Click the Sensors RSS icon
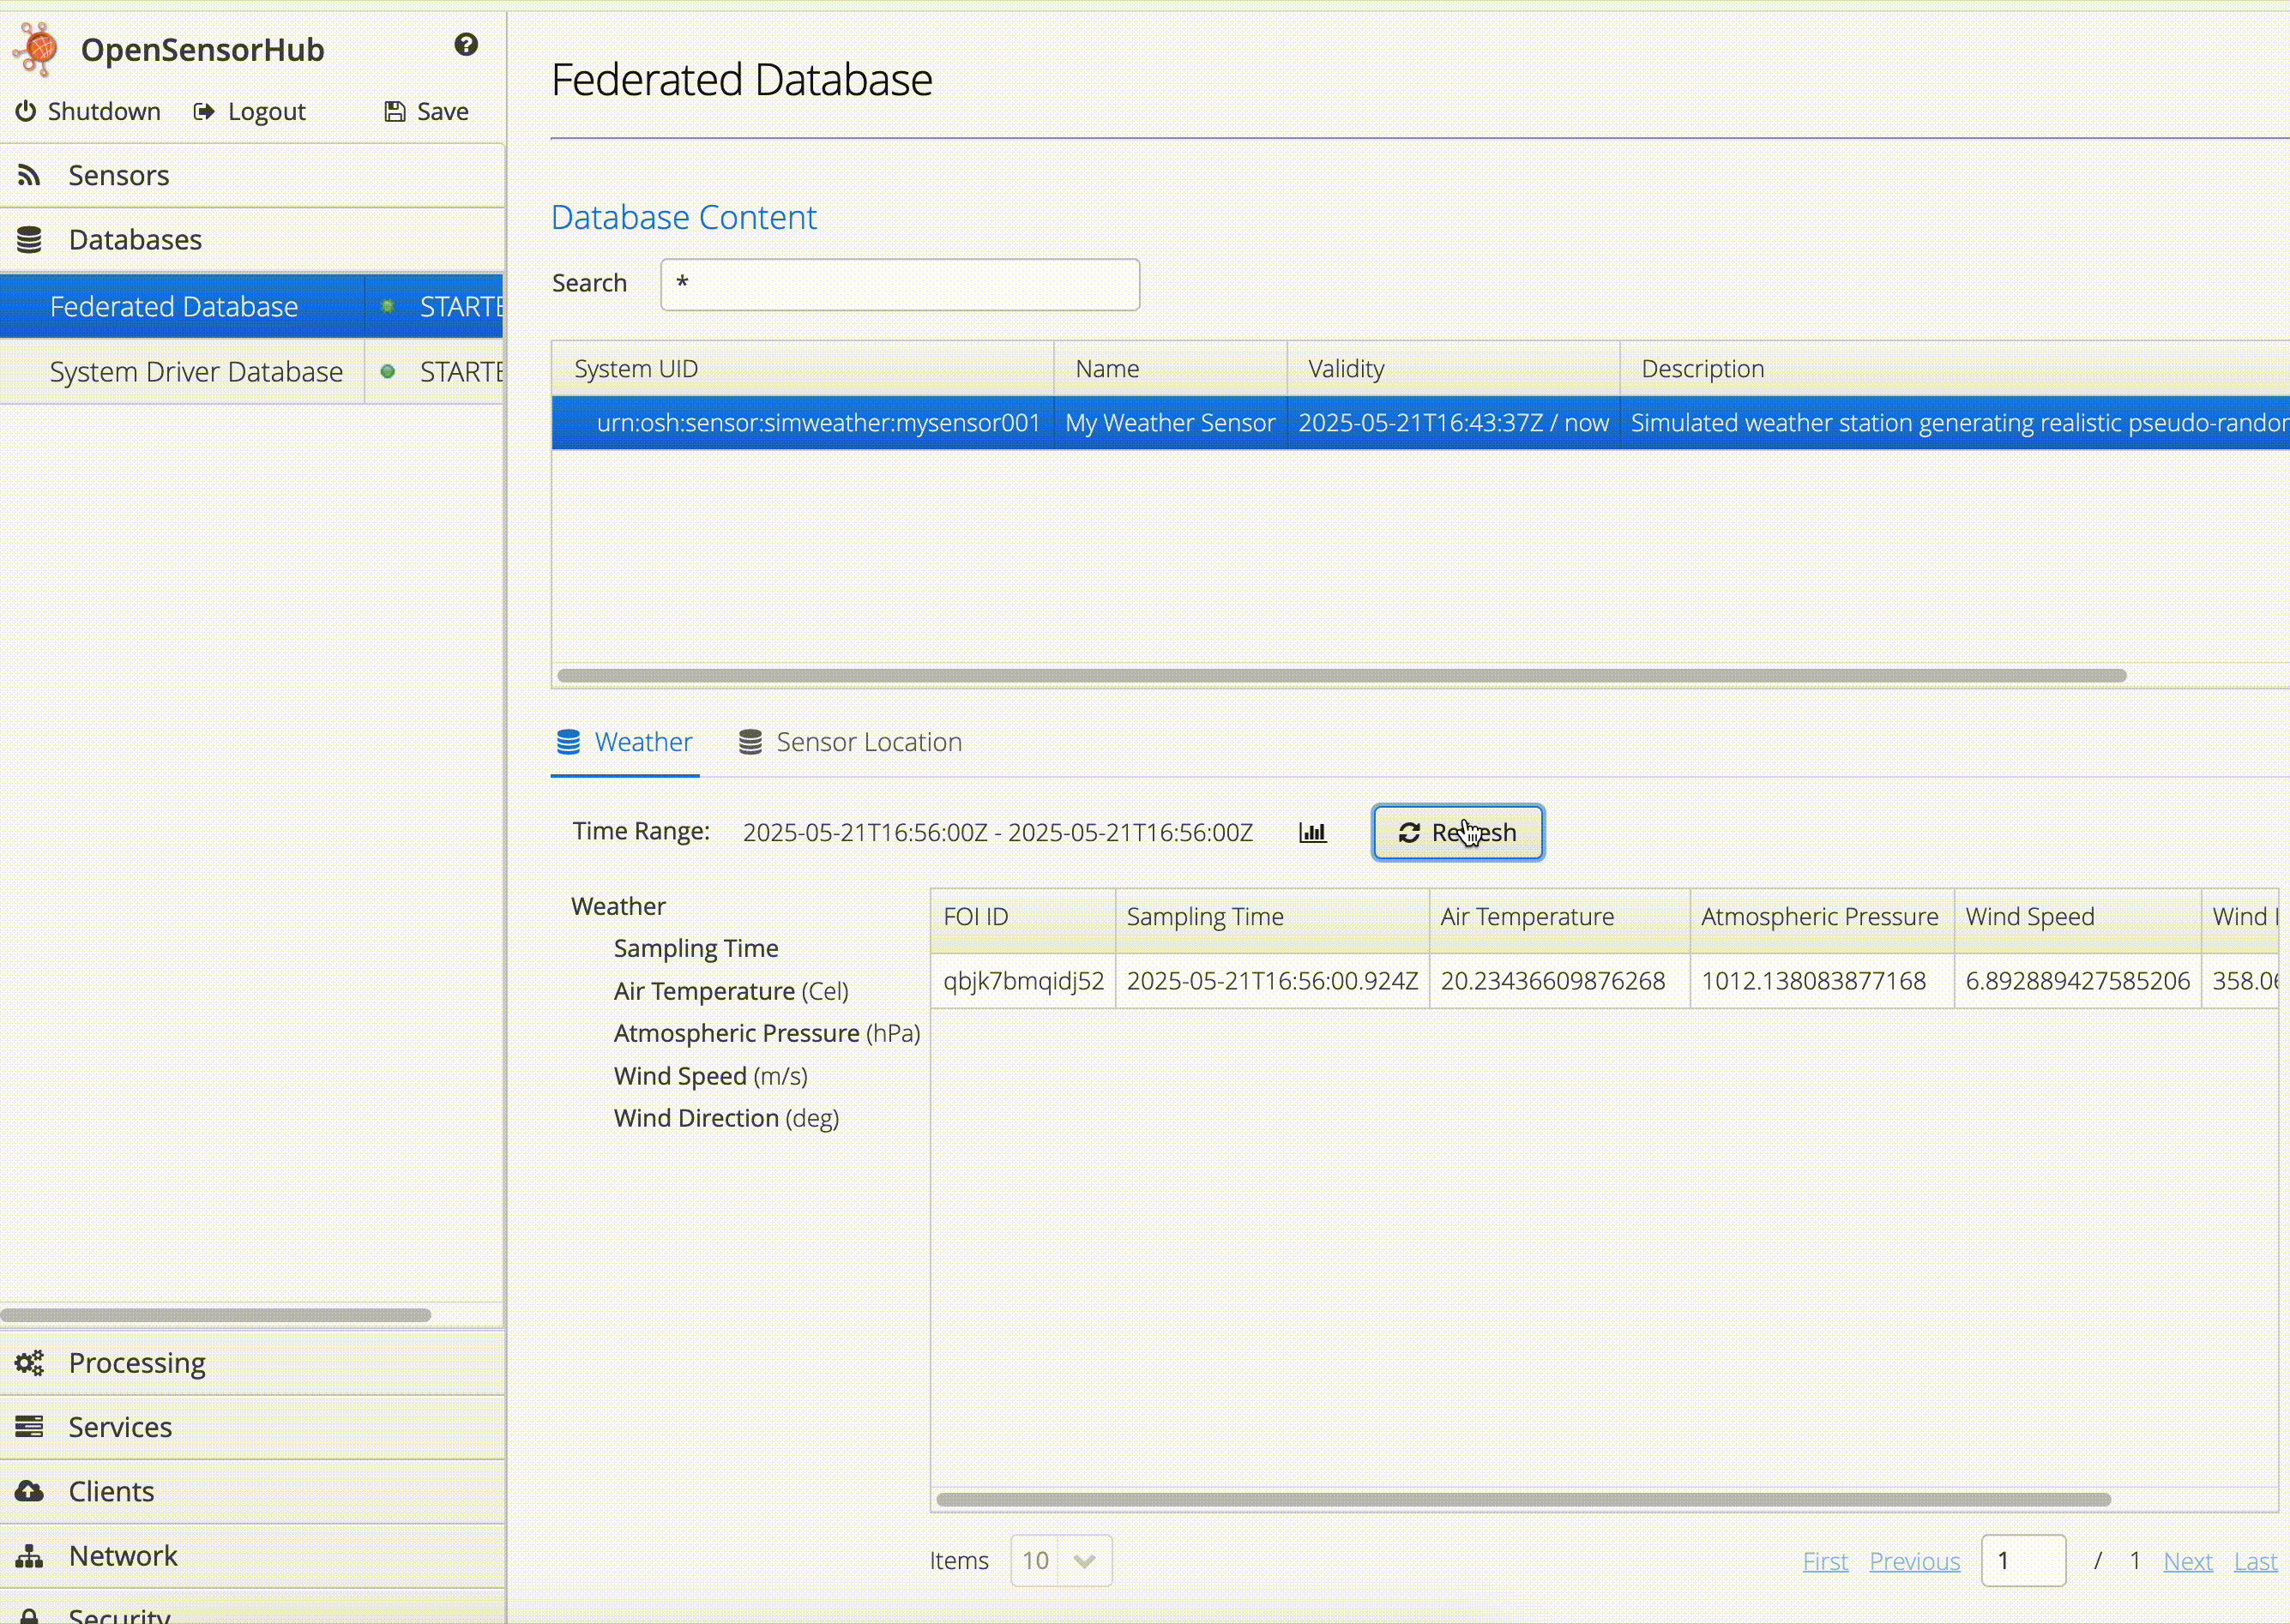This screenshot has width=2290, height=1624. pos(29,176)
